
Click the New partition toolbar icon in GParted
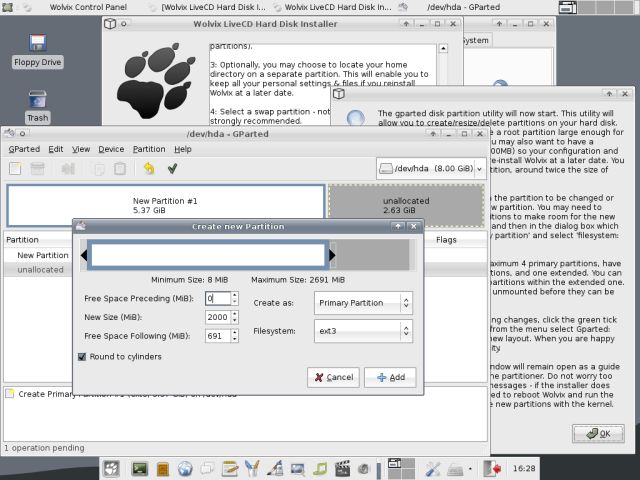coord(15,169)
